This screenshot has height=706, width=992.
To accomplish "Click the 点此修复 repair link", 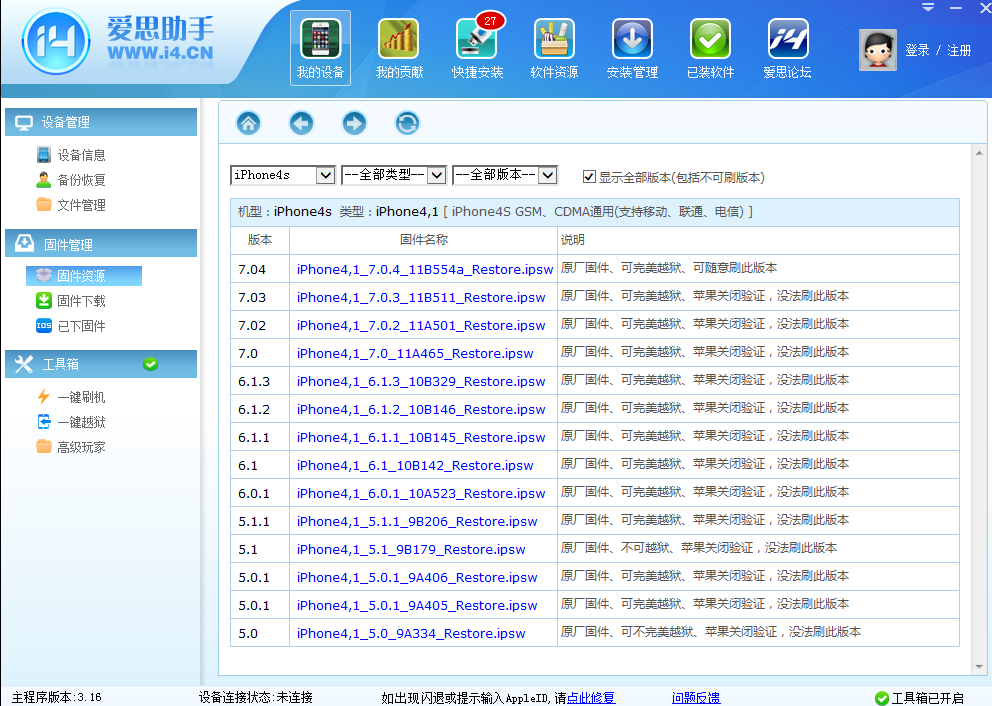I will [x=591, y=698].
